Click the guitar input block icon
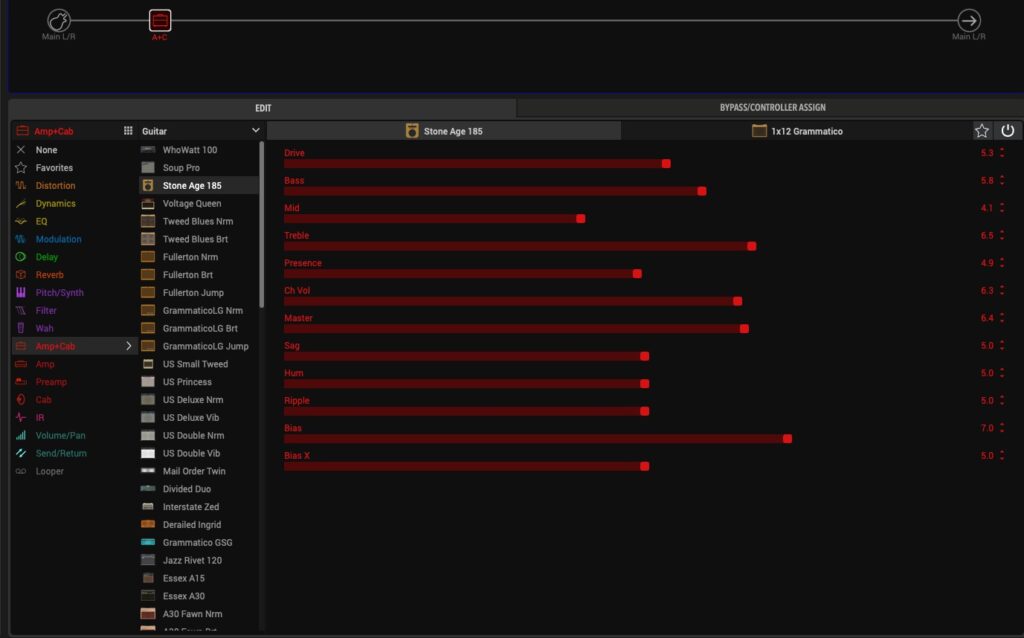Screen dimensions: 1024x638 point(59,21)
